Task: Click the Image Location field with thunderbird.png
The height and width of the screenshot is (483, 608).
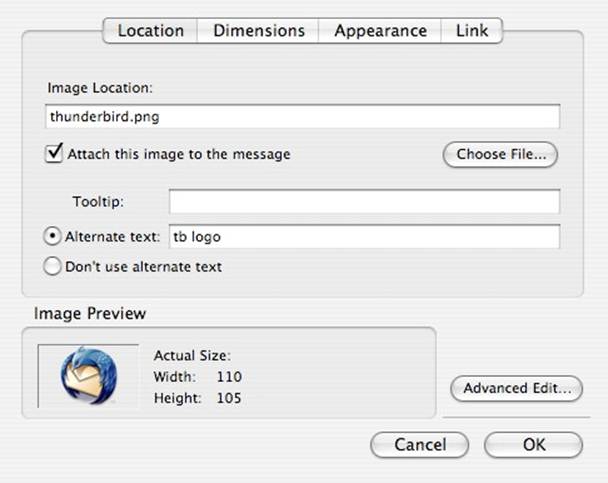Action: coord(302,116)
